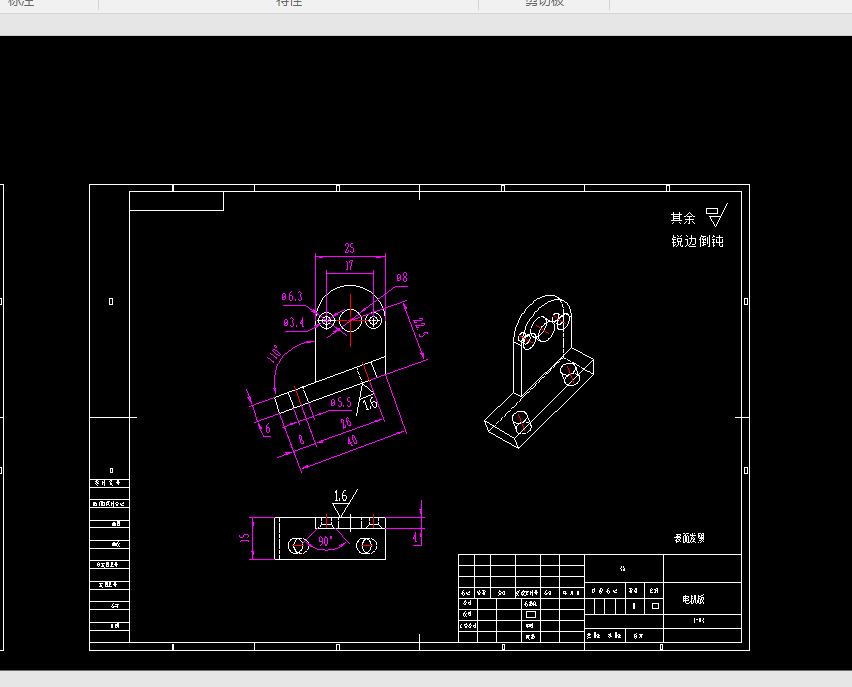The width and height of the screenshot is (852, 687).
Task: Select the isometric 3D bracket view
Action: (x=539, y=372)
